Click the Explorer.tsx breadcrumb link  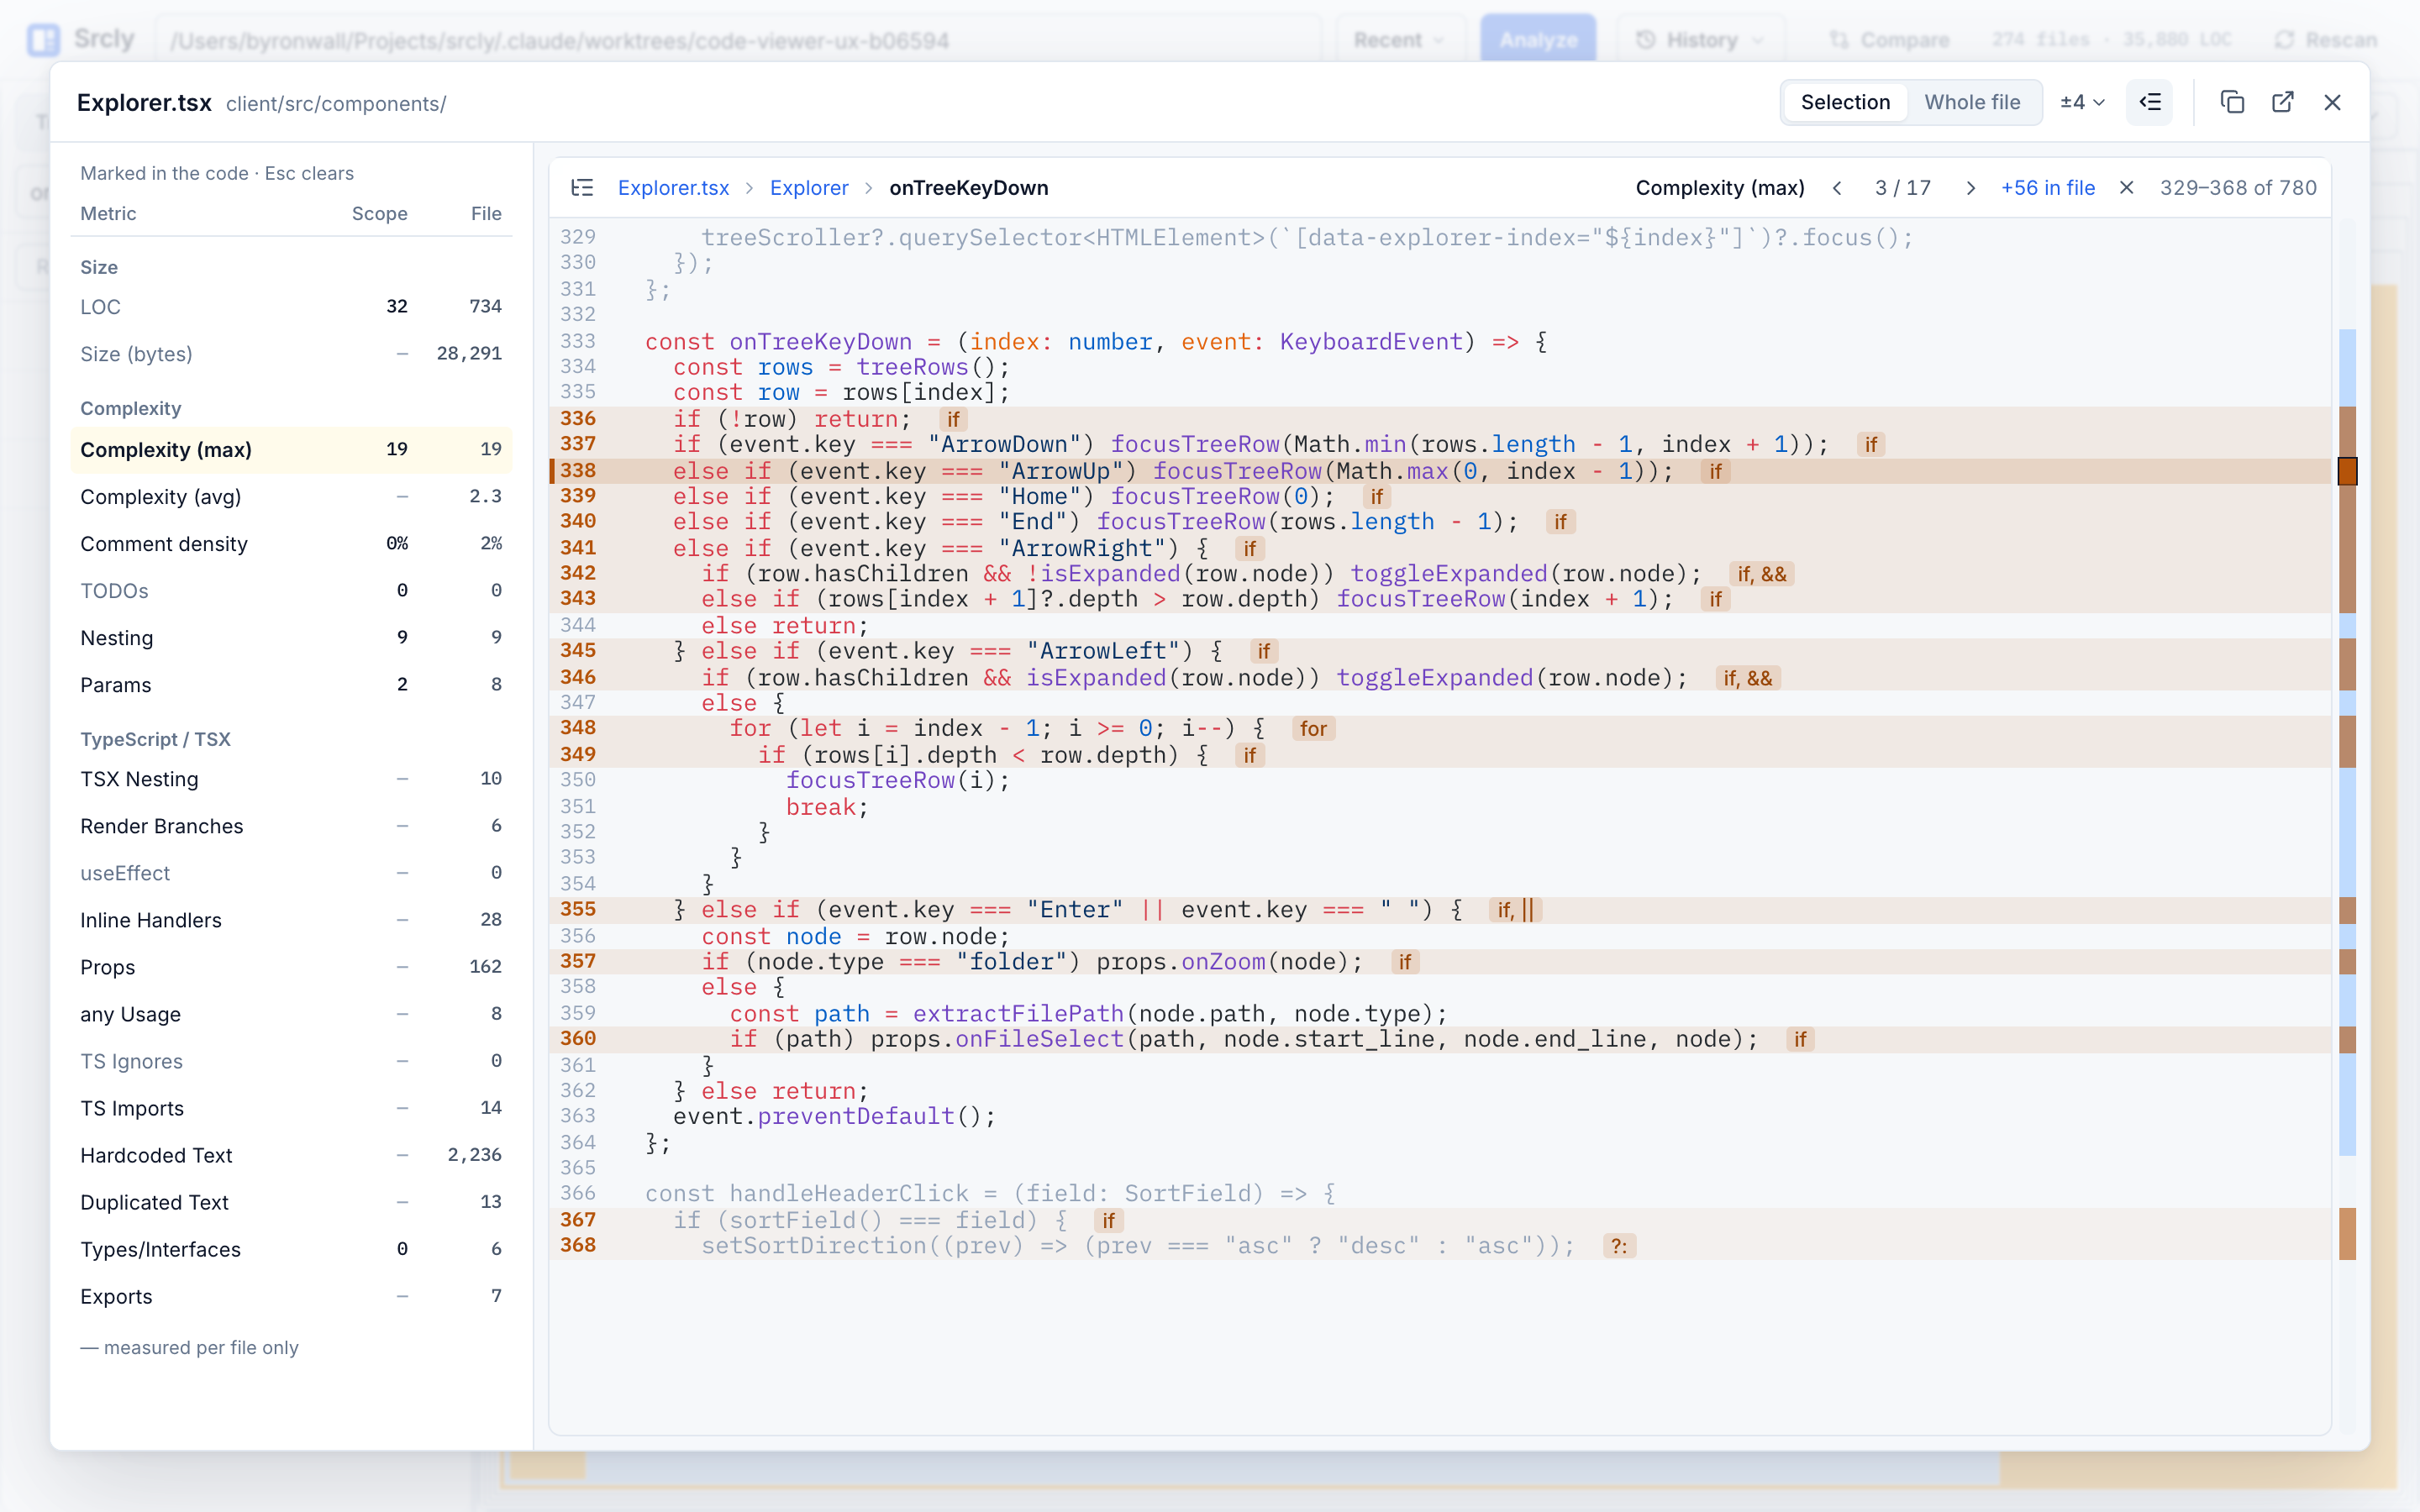[x=673, y=188]
